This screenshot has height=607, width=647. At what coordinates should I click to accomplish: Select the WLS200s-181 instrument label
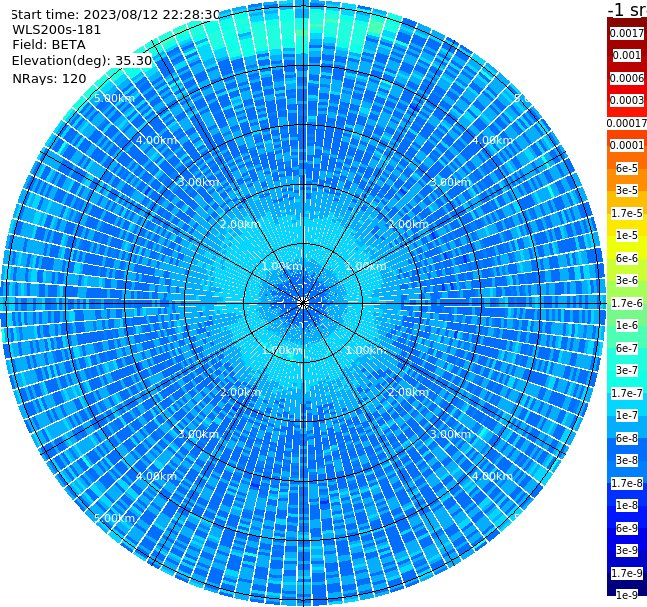(57, 30)
